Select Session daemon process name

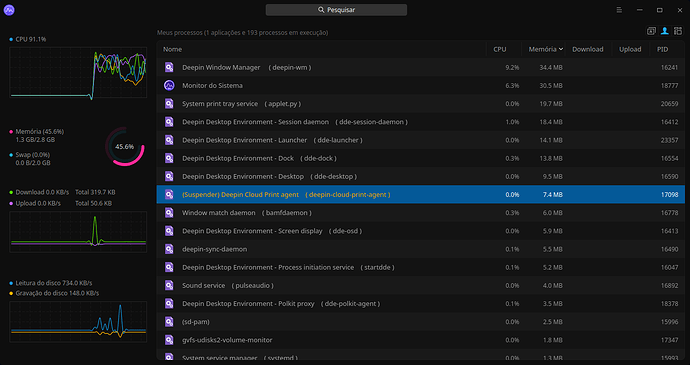pos(295,122)
